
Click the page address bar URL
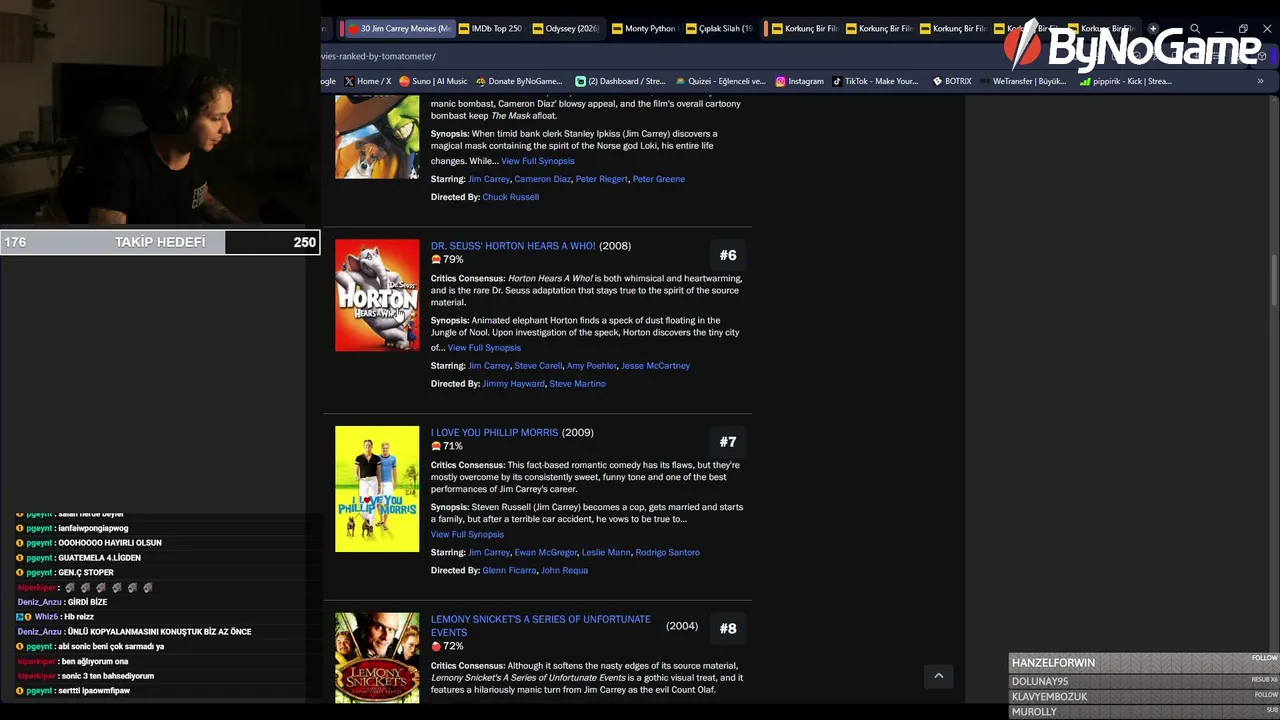tap(380, 56)
